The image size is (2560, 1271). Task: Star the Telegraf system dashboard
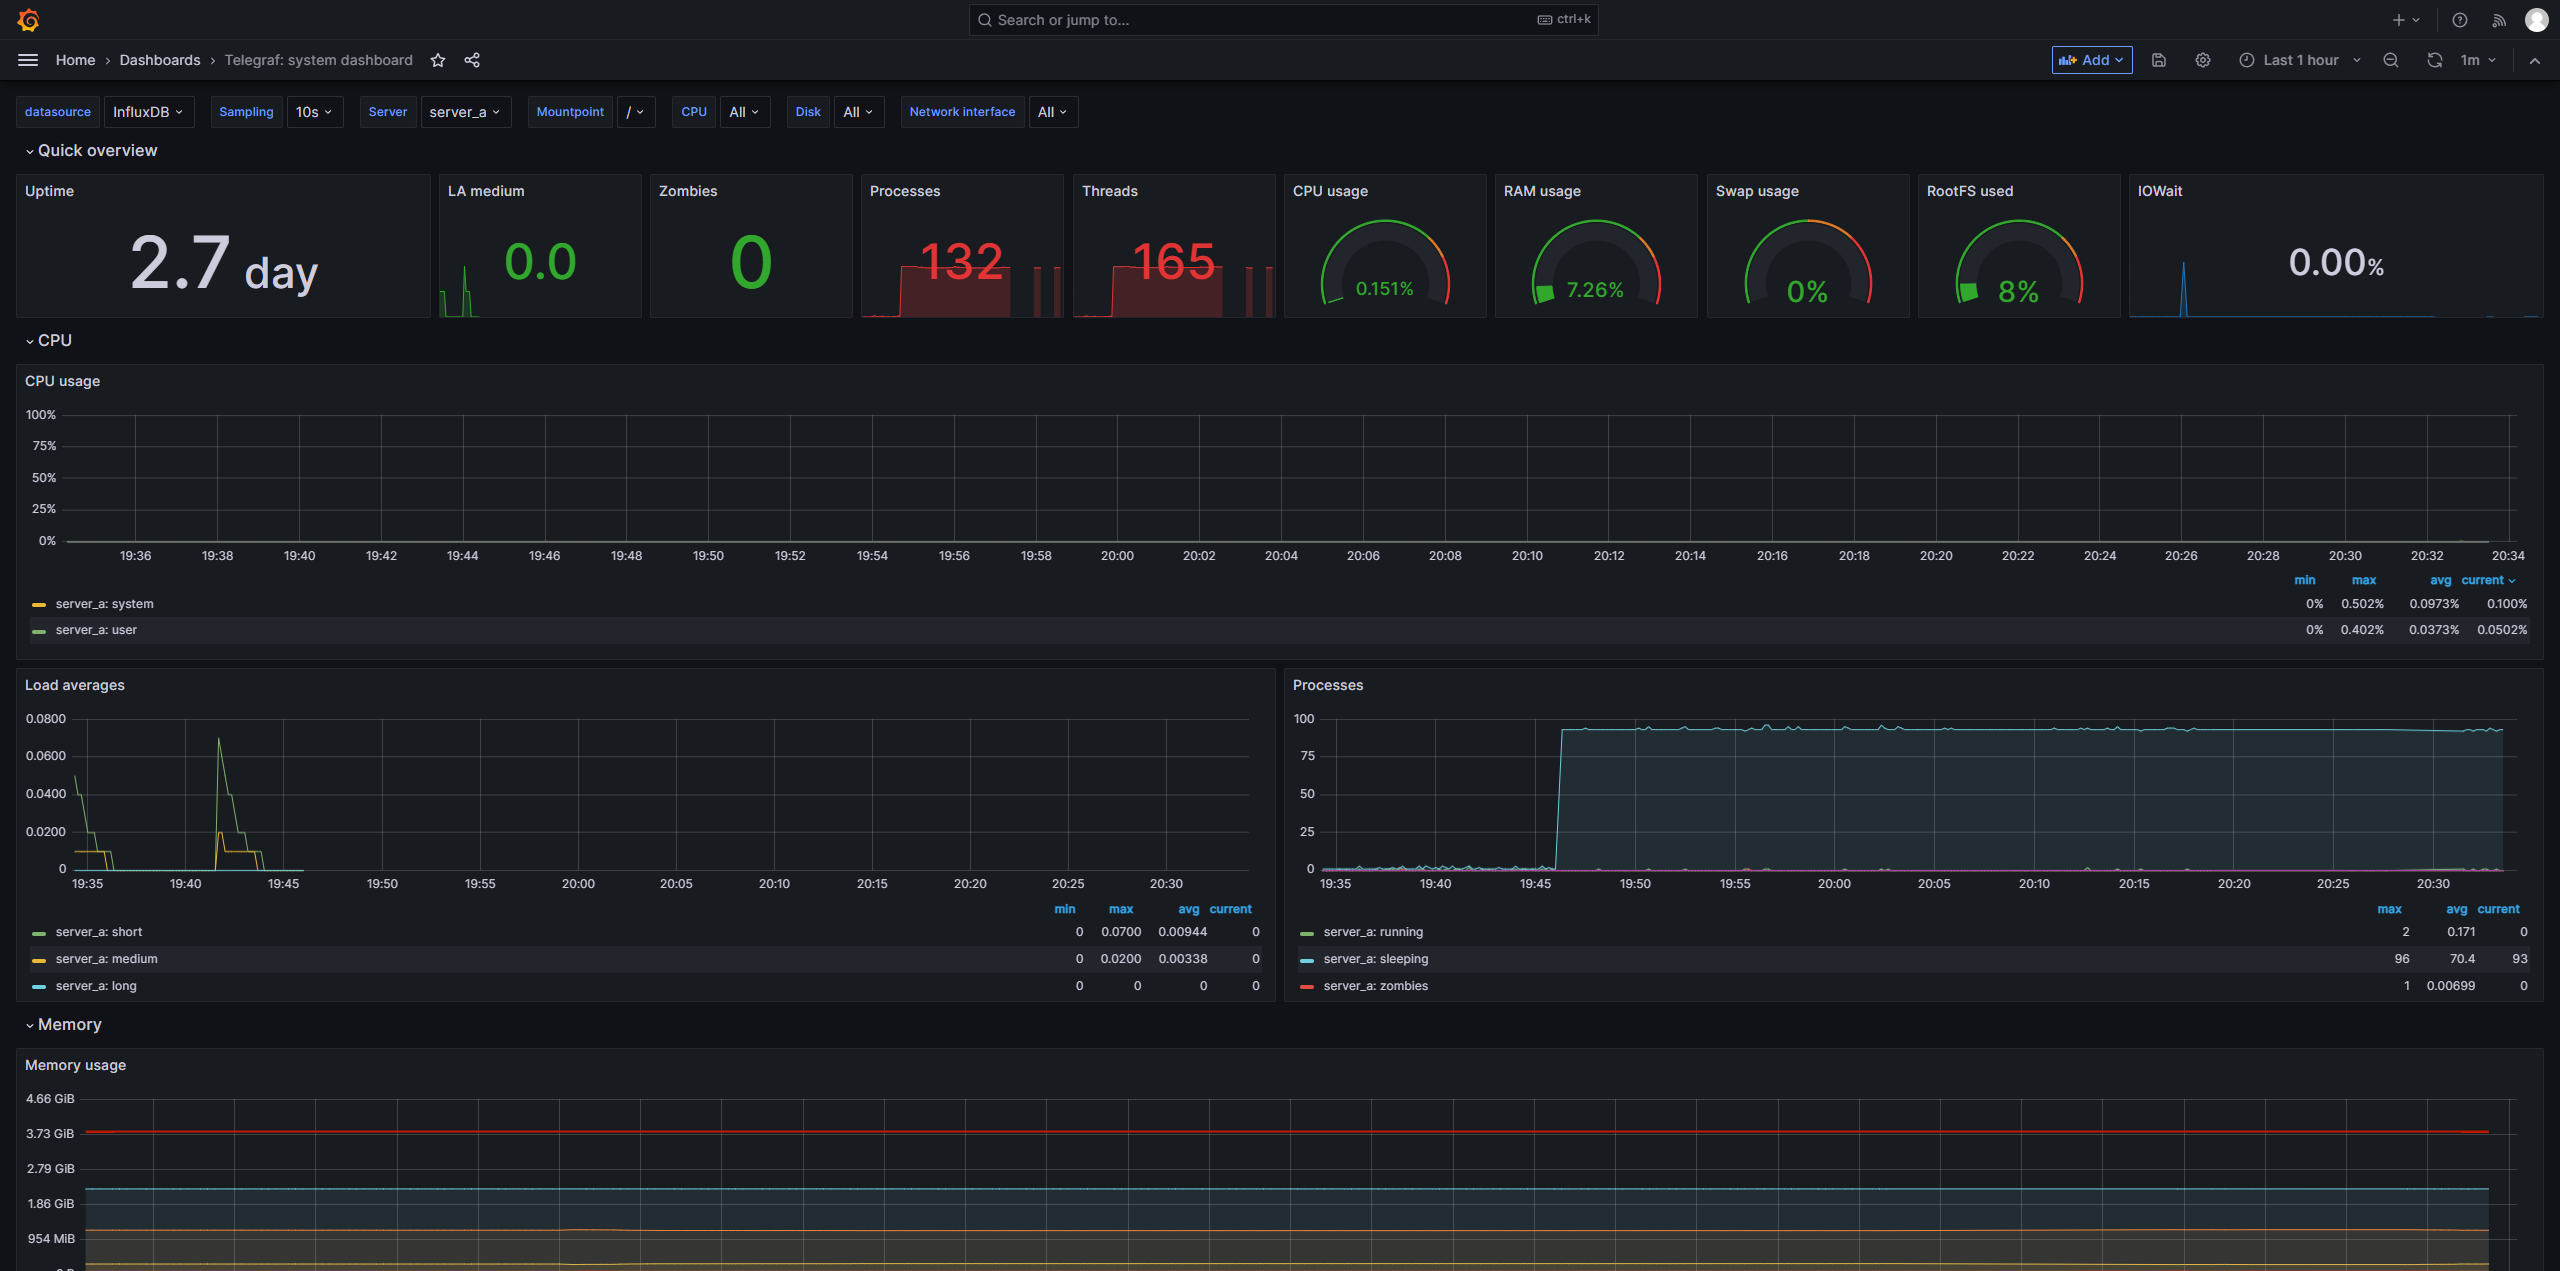click(x=438, y=60)
